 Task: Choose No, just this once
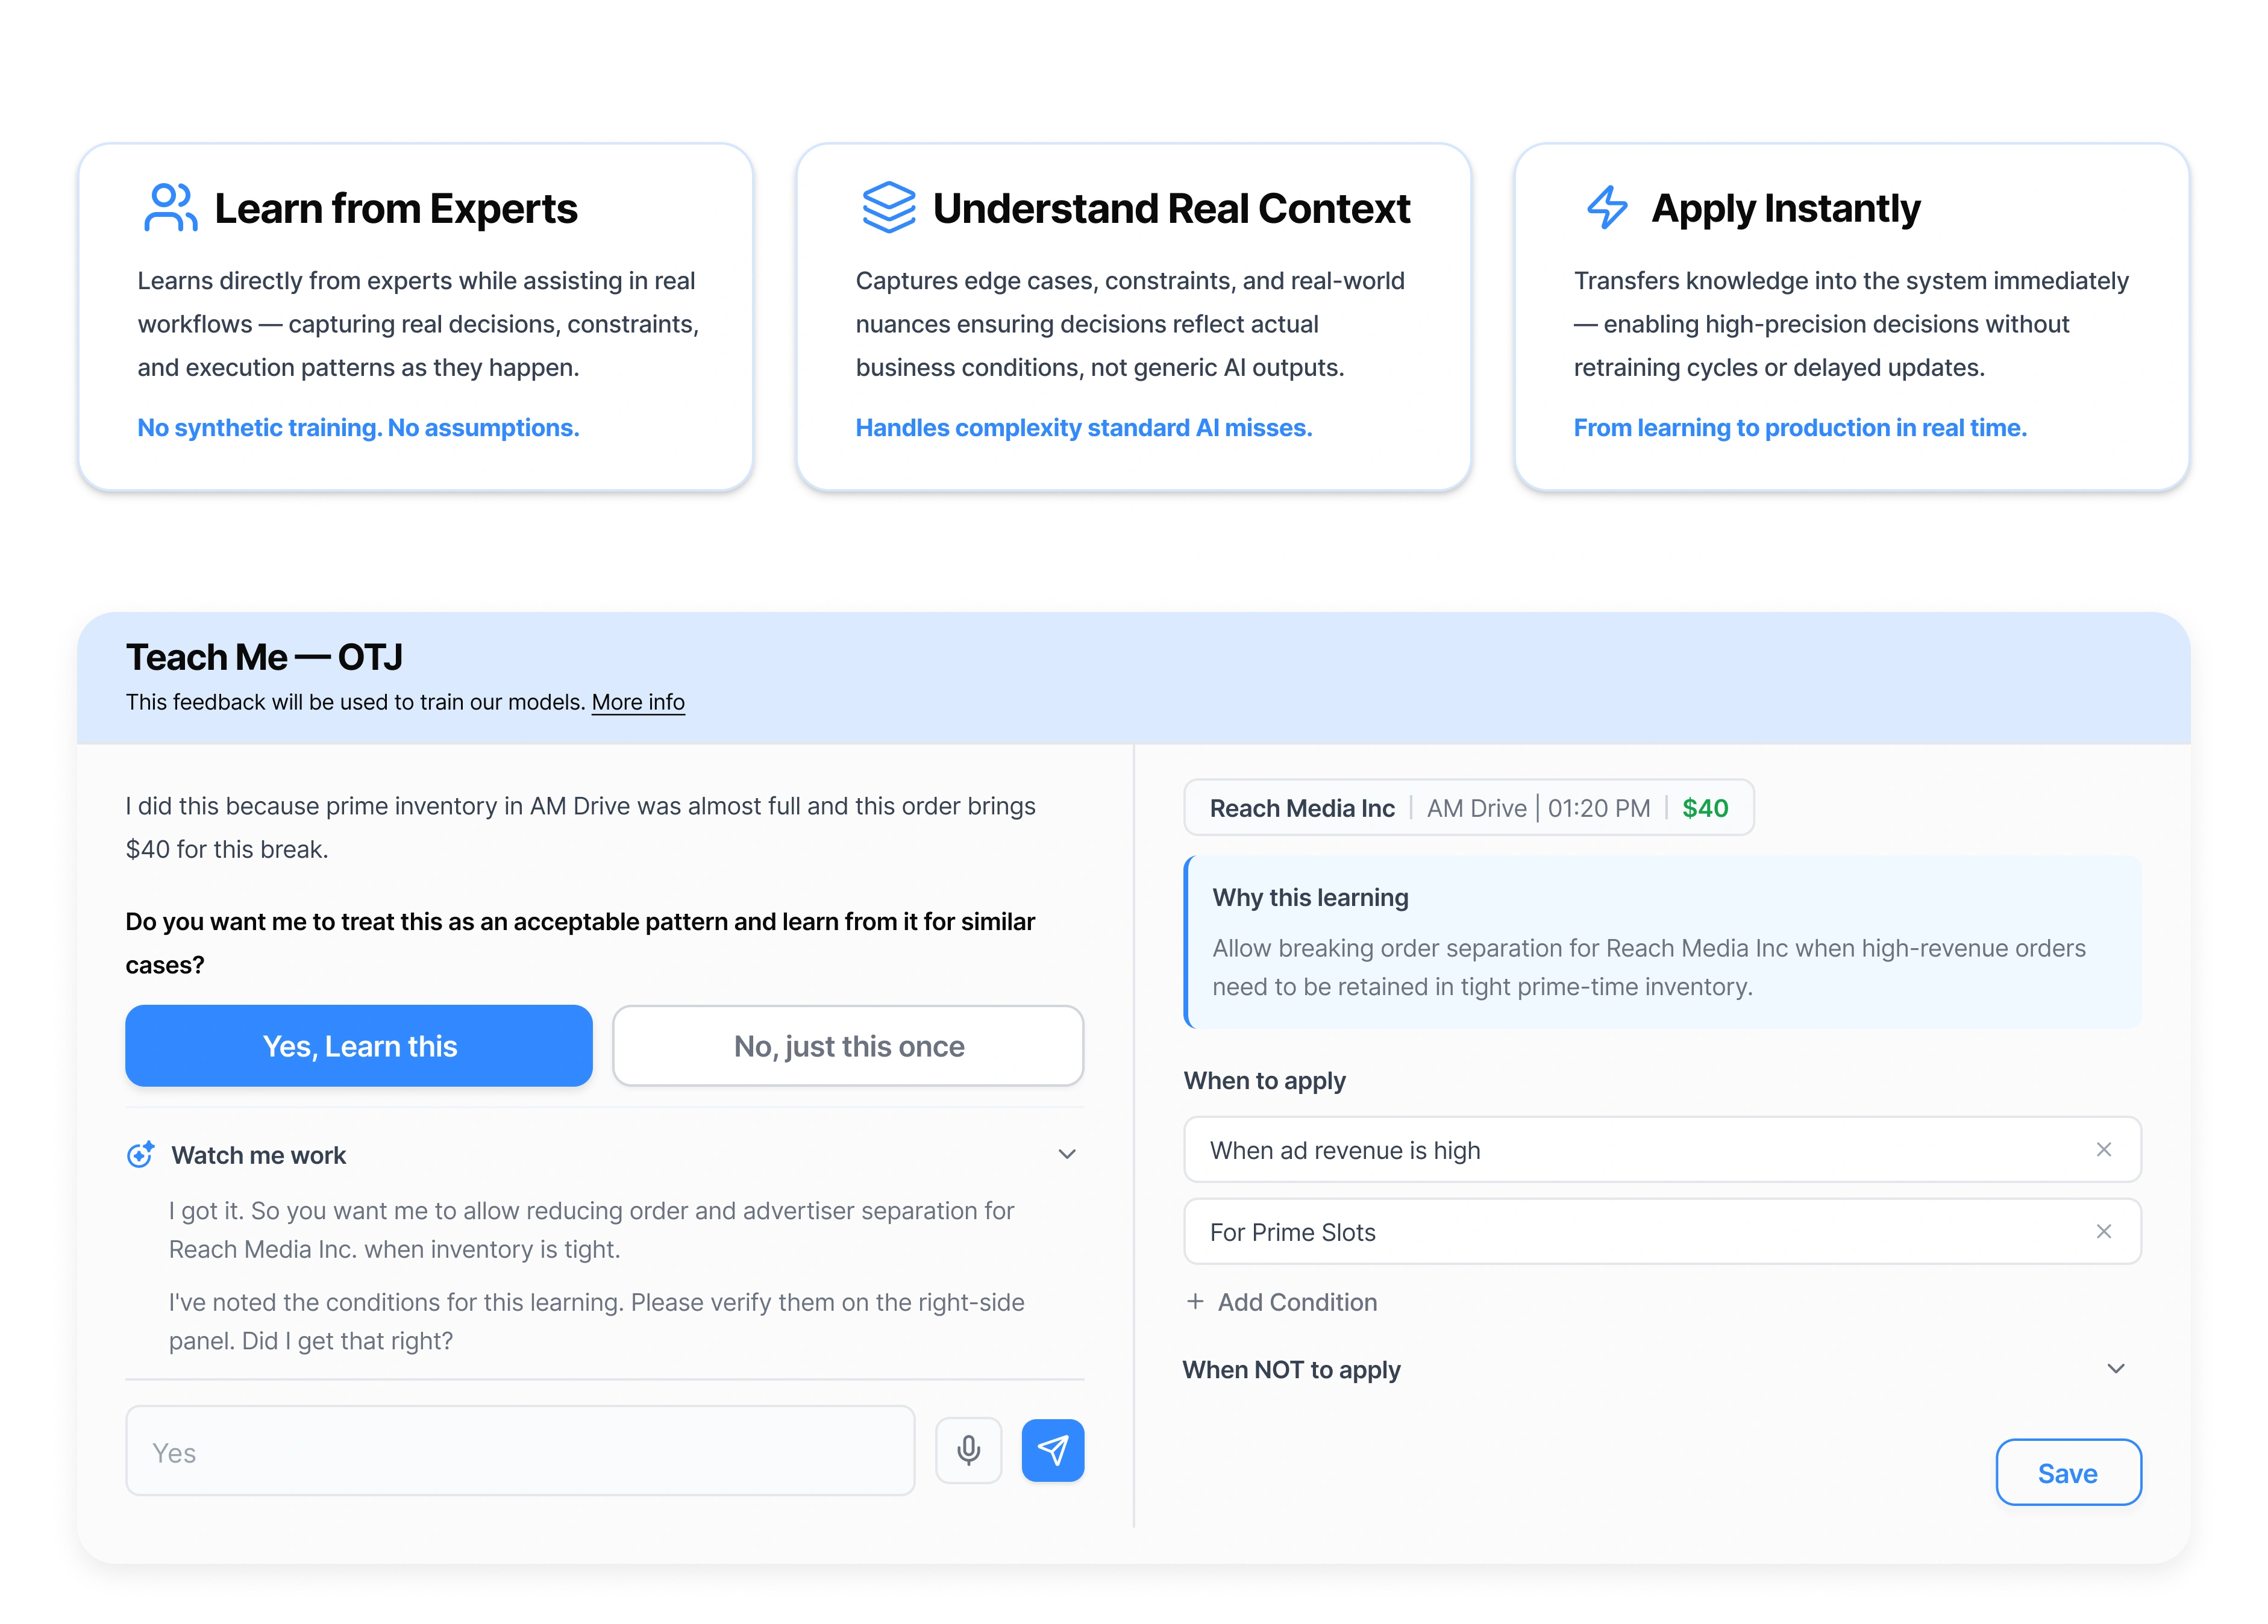coord(848,1046)
